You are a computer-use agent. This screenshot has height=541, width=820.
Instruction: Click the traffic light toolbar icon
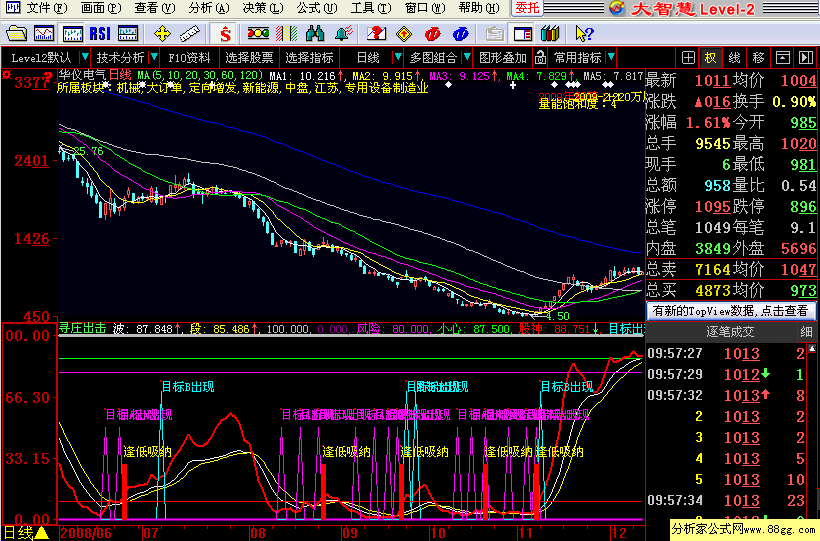(x=258, y=34)
